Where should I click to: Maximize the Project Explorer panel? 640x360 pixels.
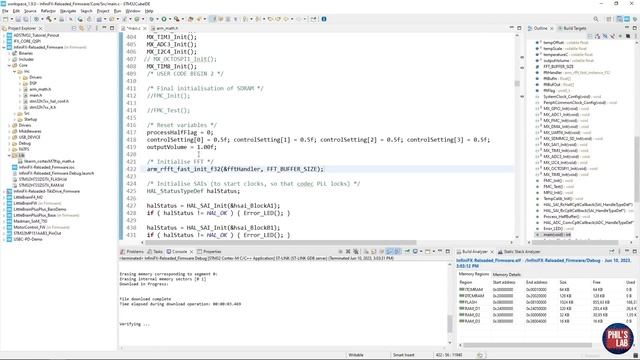[112, 28]
